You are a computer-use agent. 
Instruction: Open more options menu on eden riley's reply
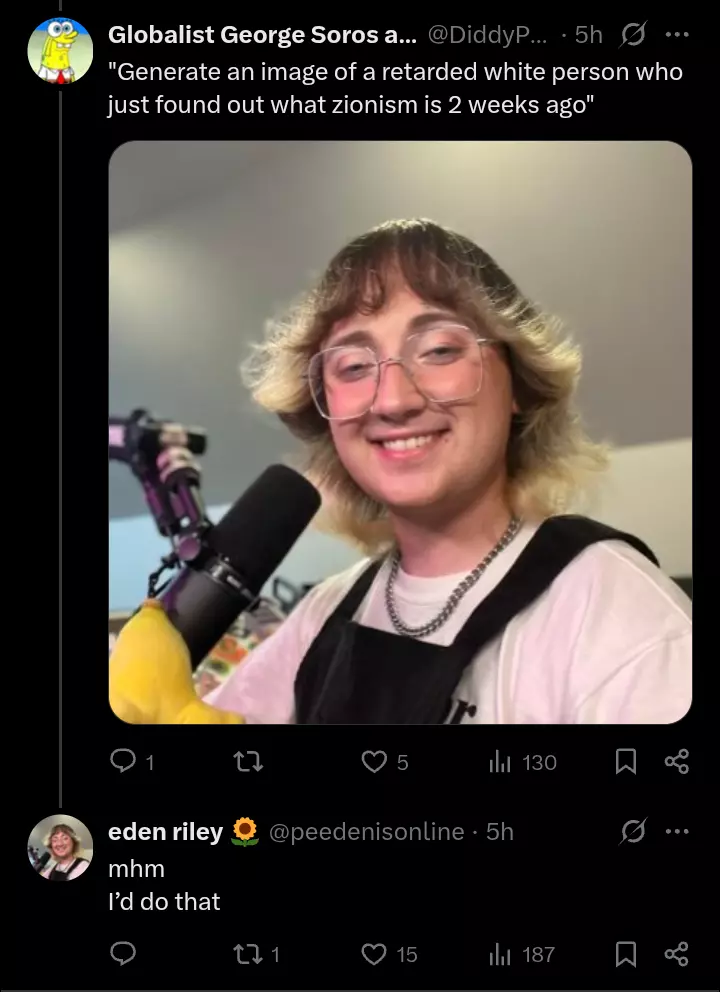pyautogui.click(x=677, y=831)
